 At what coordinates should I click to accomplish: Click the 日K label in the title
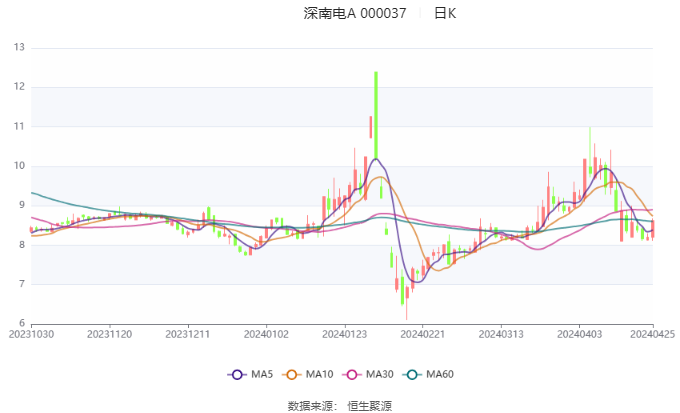445,13
